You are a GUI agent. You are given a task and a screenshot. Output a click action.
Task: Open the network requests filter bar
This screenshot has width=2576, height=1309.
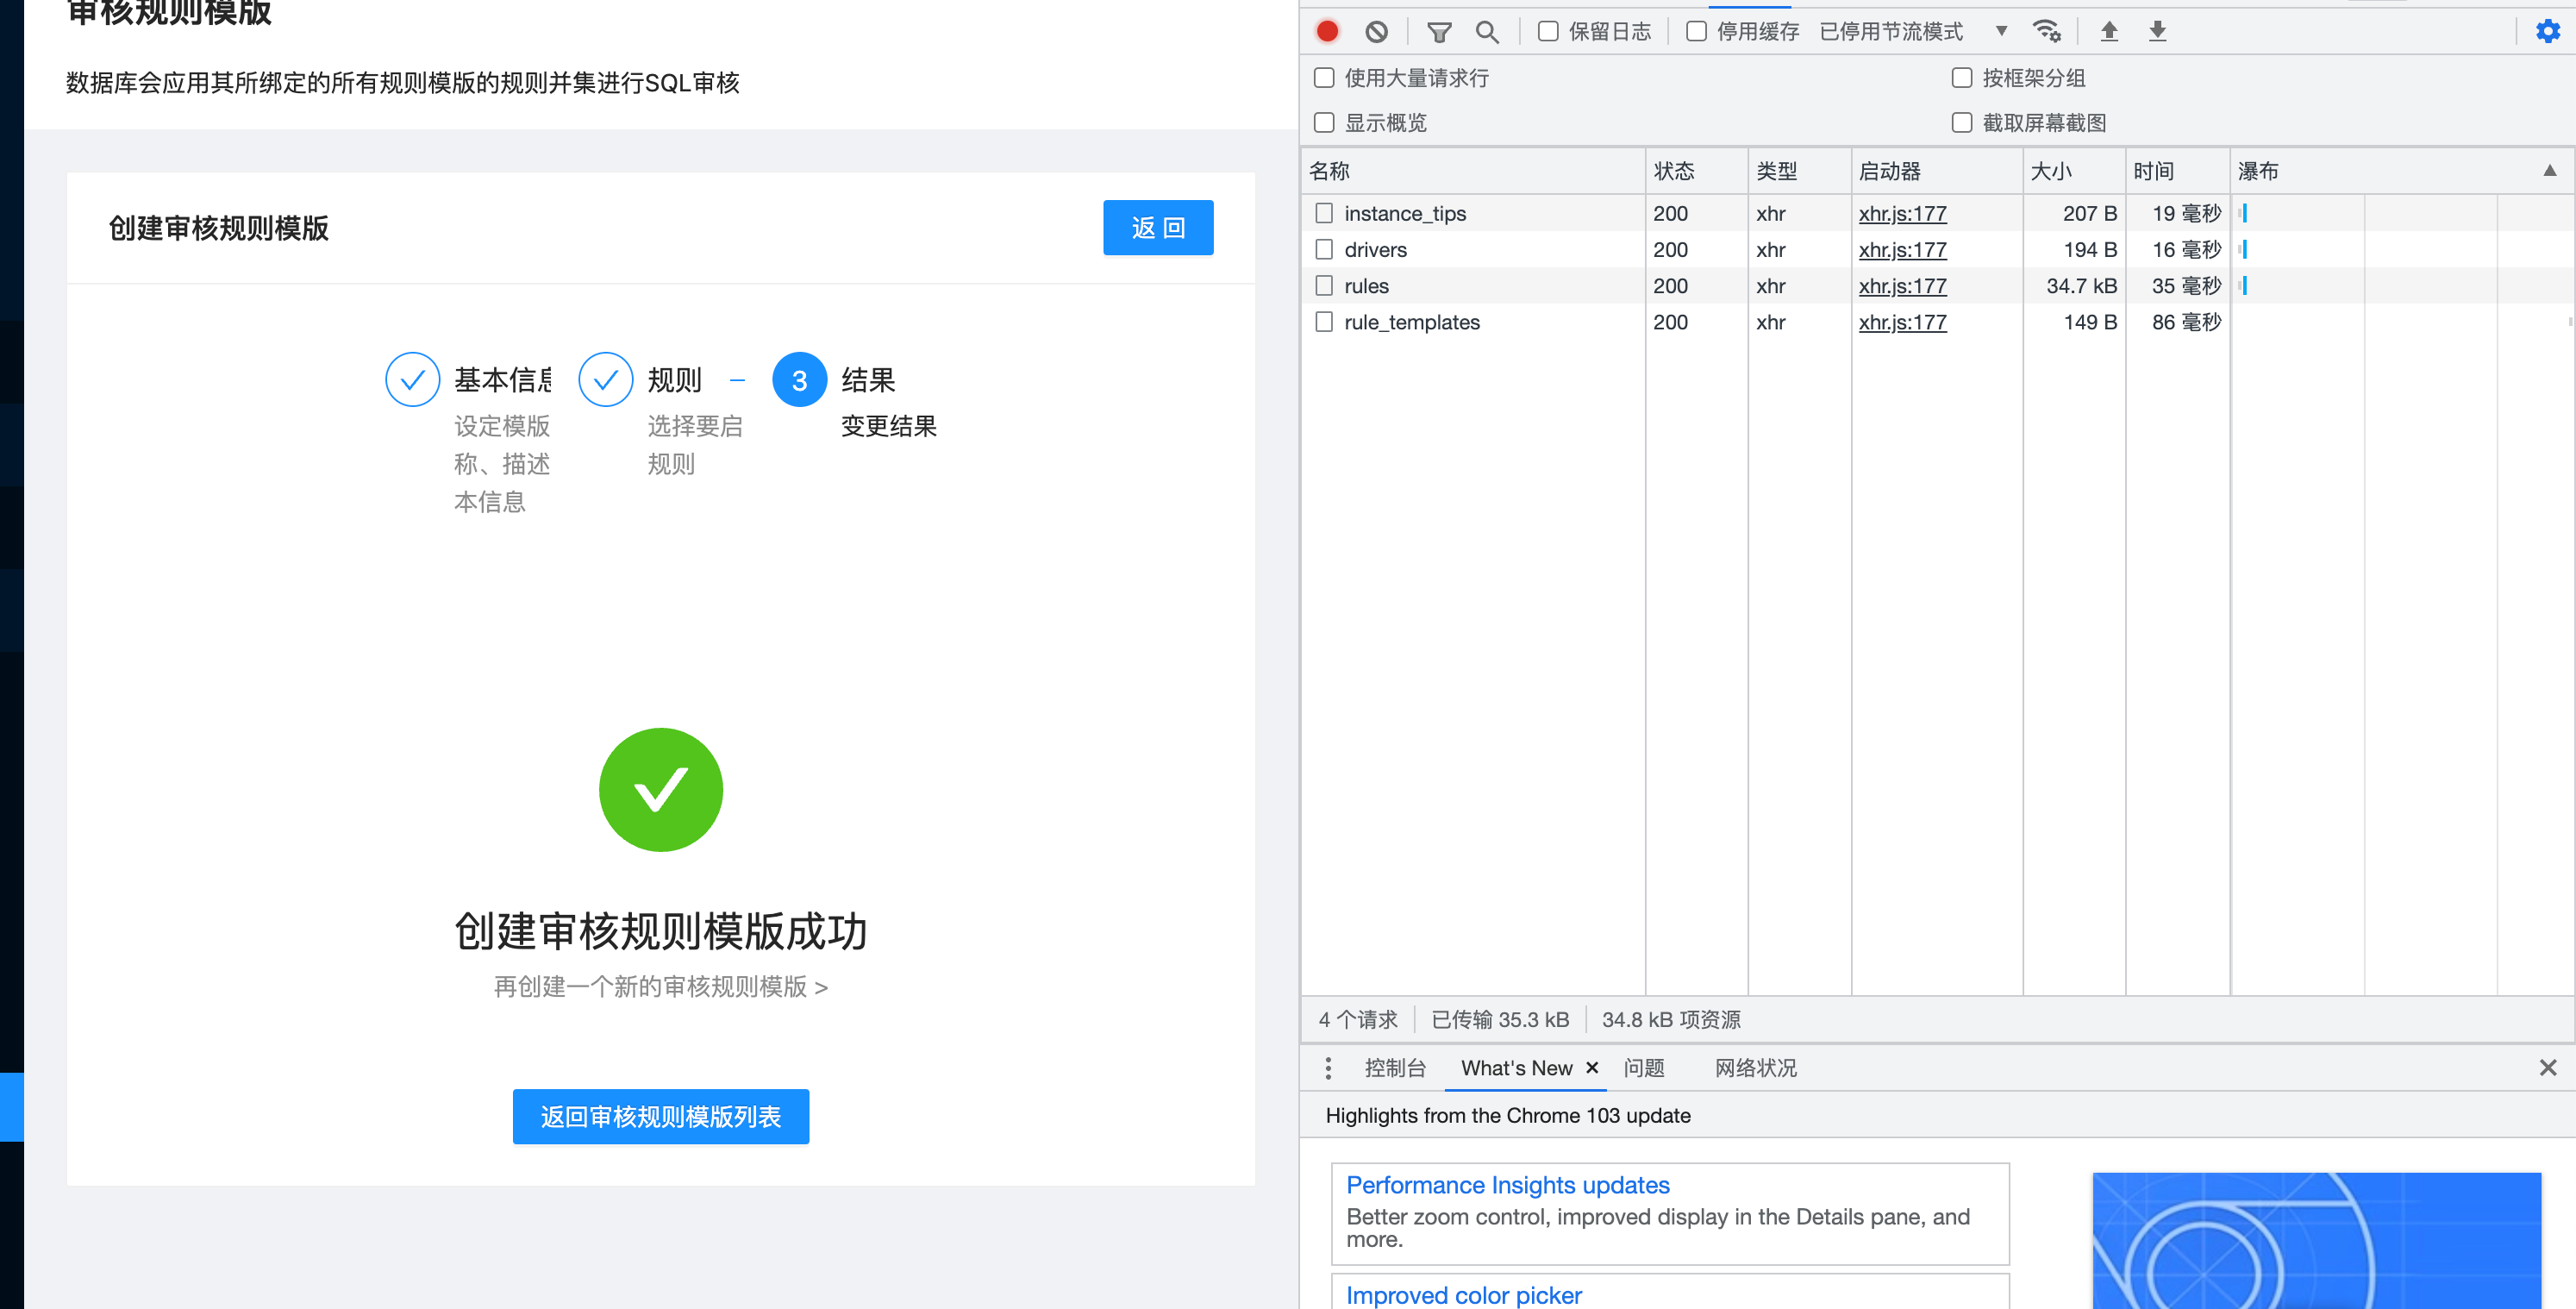(x=1438, y=31)
